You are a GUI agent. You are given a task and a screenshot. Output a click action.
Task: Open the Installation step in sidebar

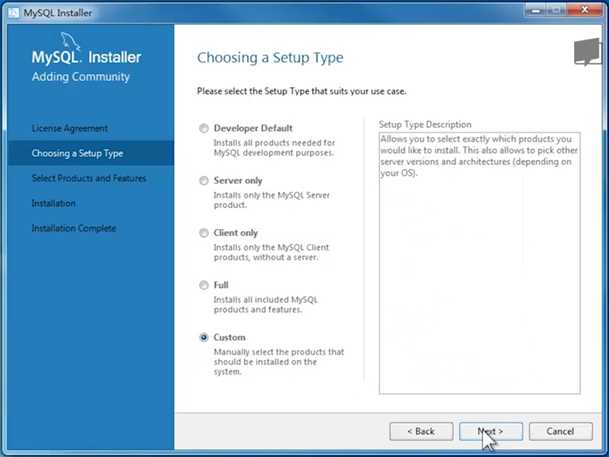coord(54,203)
